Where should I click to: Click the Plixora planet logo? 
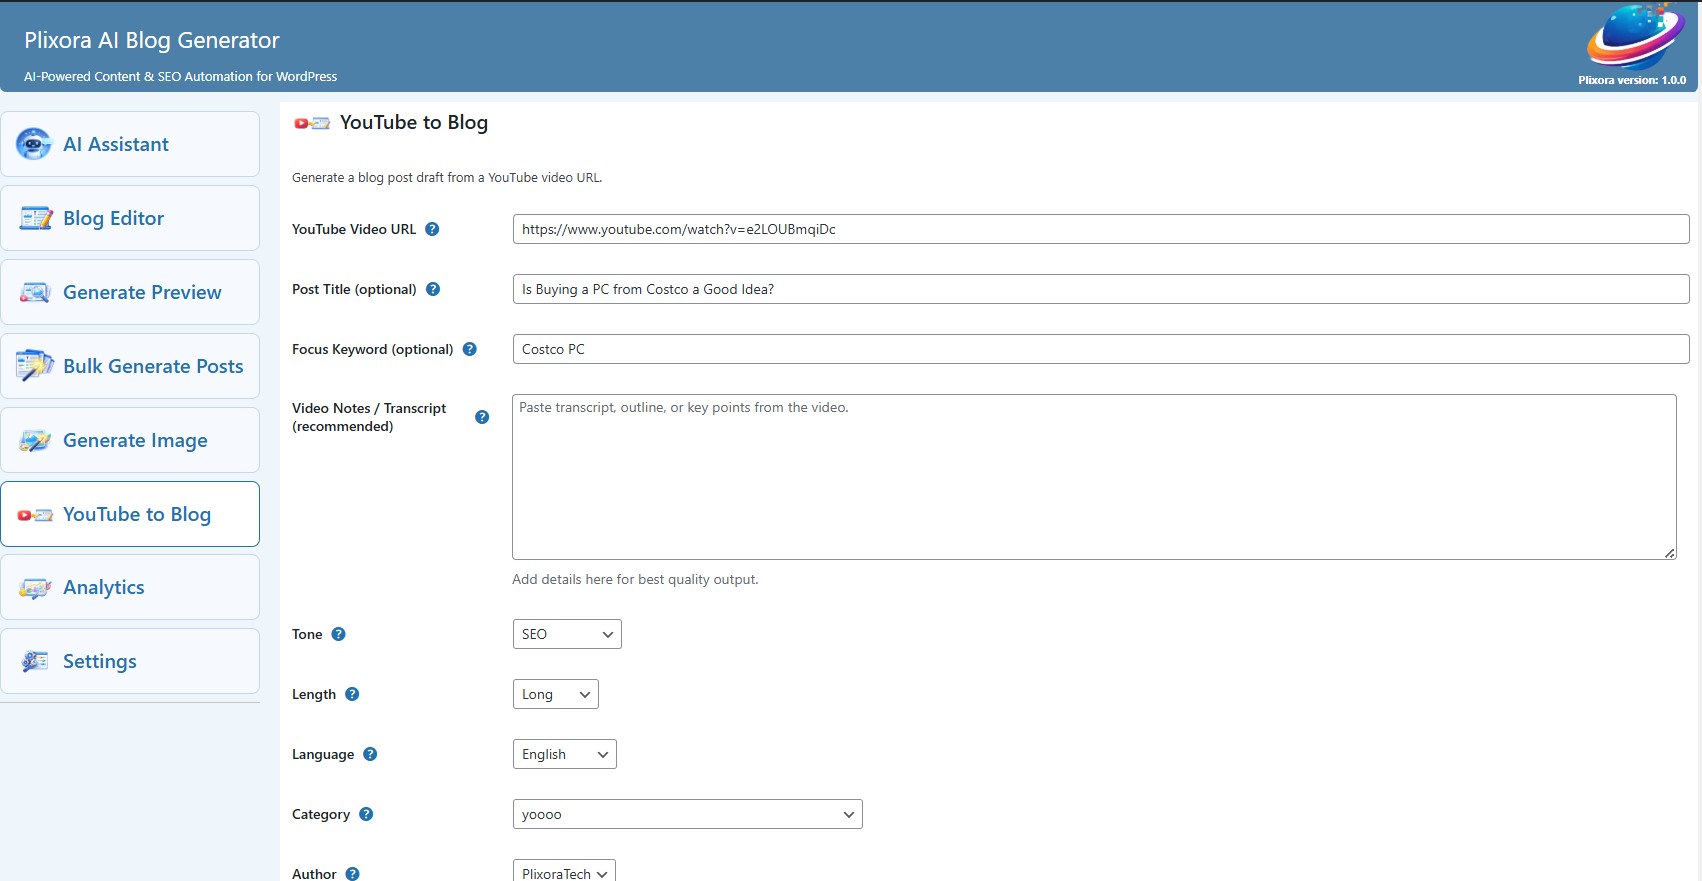tap(1634, 38)
